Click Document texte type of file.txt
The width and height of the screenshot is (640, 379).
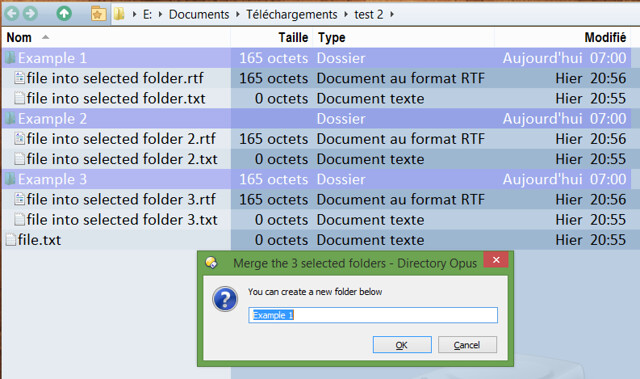click(370, 240)
